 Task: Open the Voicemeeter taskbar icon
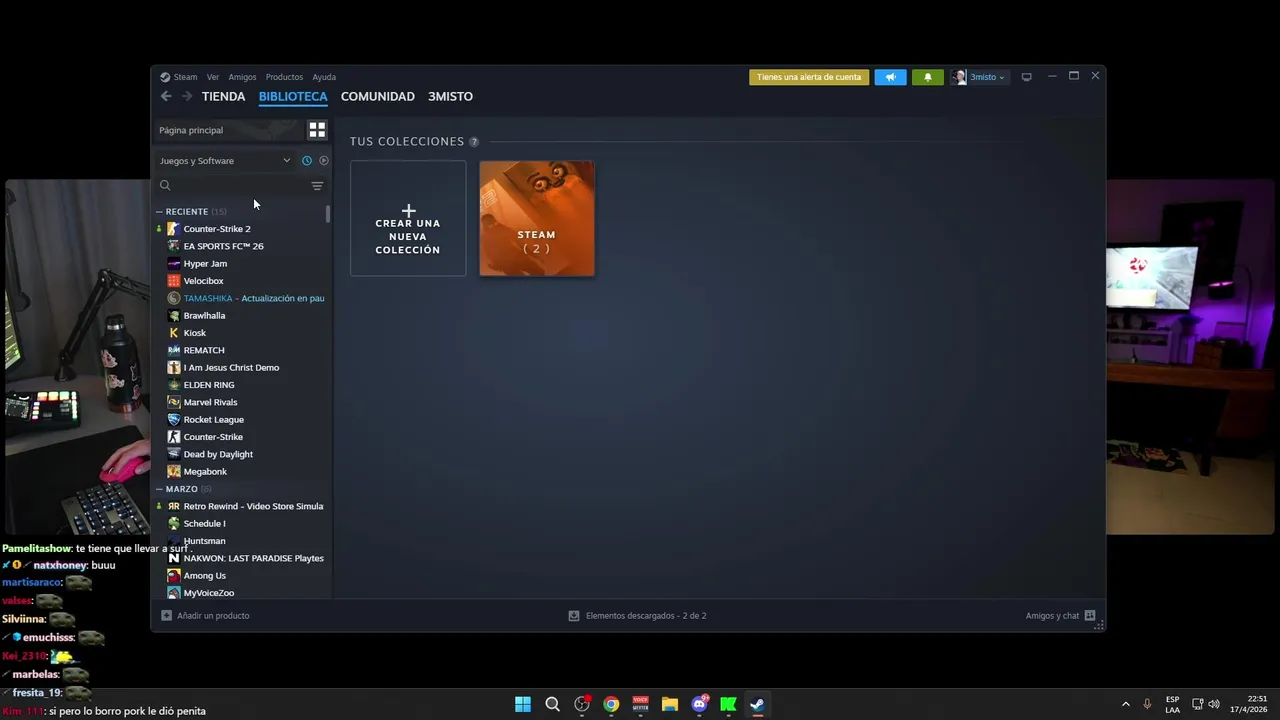coord(641,704)
